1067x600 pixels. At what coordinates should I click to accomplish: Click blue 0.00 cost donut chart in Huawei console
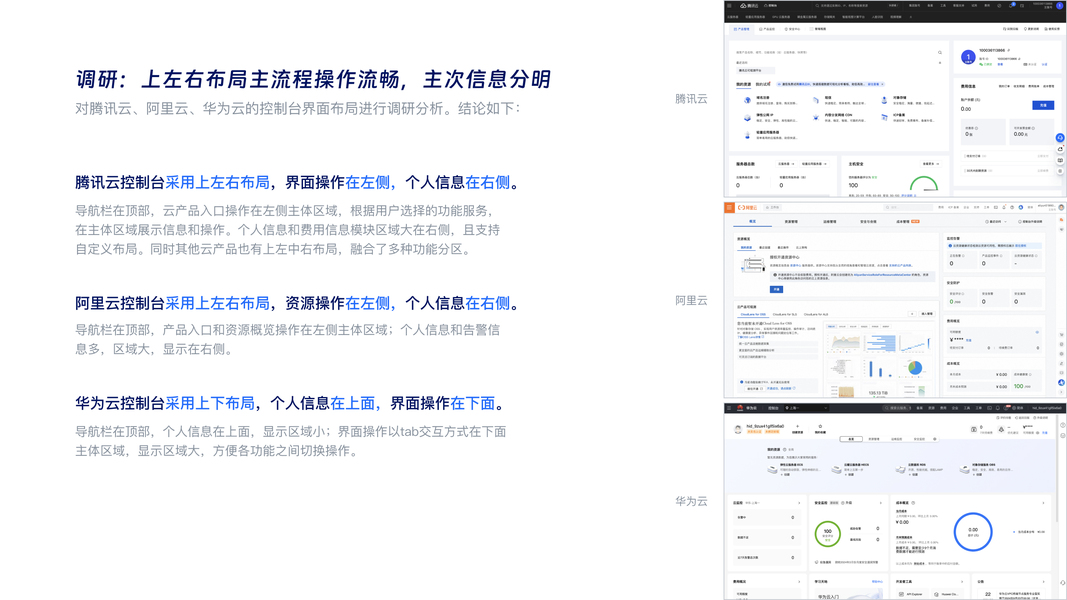[973, 532]
